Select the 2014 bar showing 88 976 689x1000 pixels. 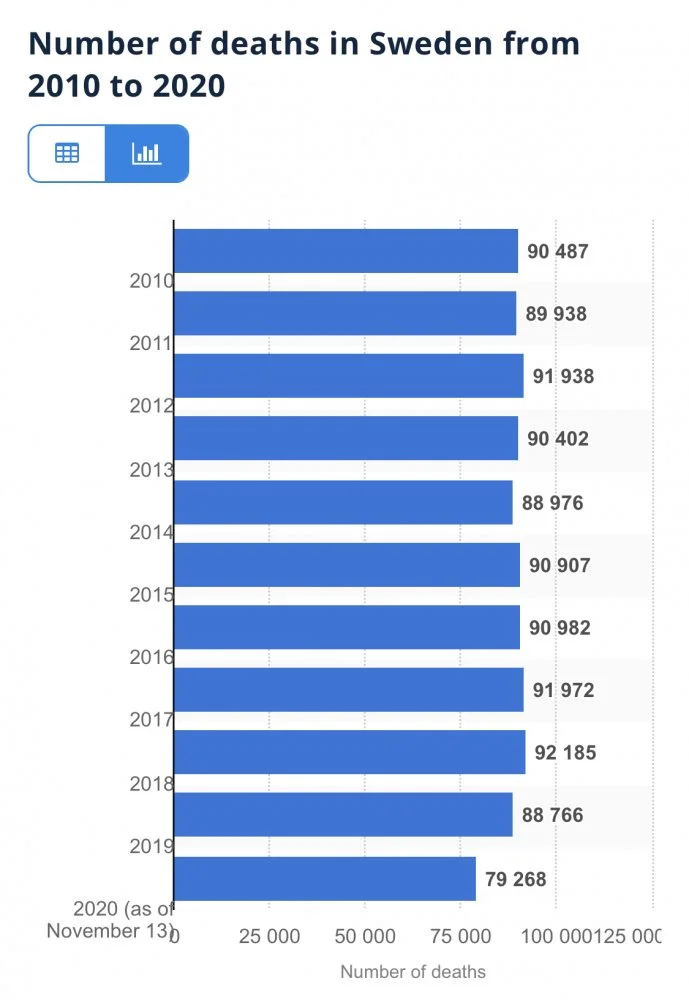343,502
